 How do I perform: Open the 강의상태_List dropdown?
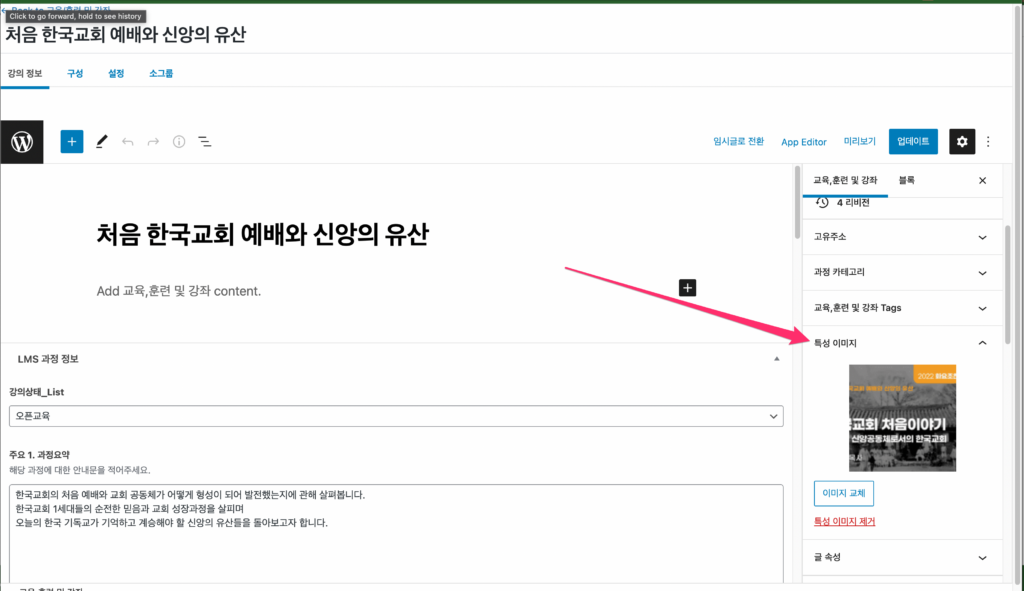(x=396, y=416)
